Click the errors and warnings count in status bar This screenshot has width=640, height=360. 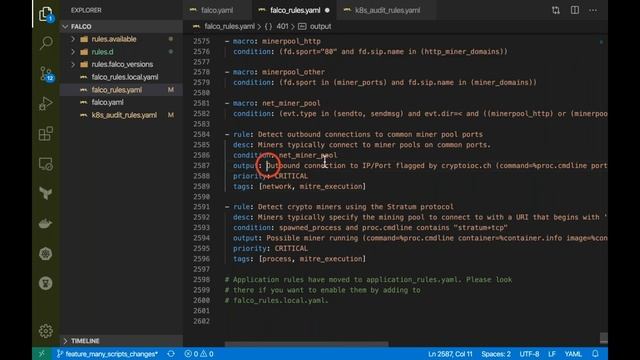(199, 354)
